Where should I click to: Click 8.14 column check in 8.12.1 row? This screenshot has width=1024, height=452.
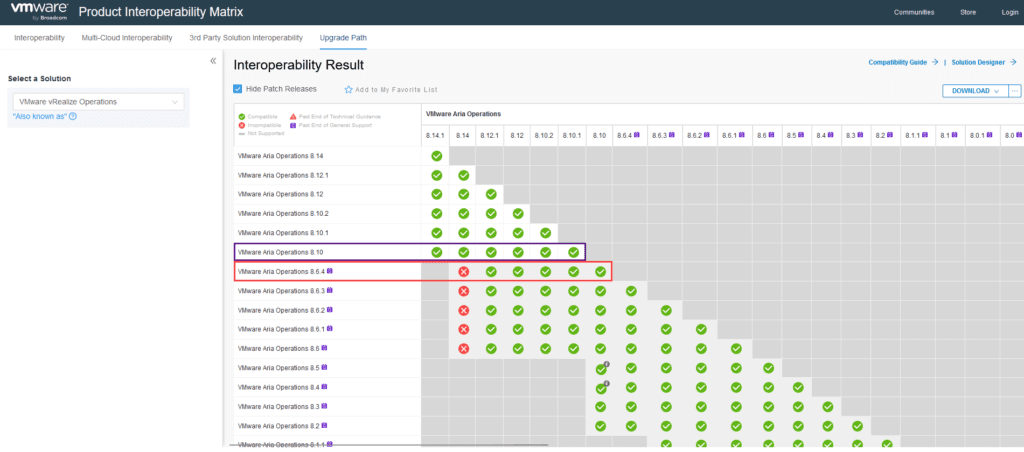point(464,175)
